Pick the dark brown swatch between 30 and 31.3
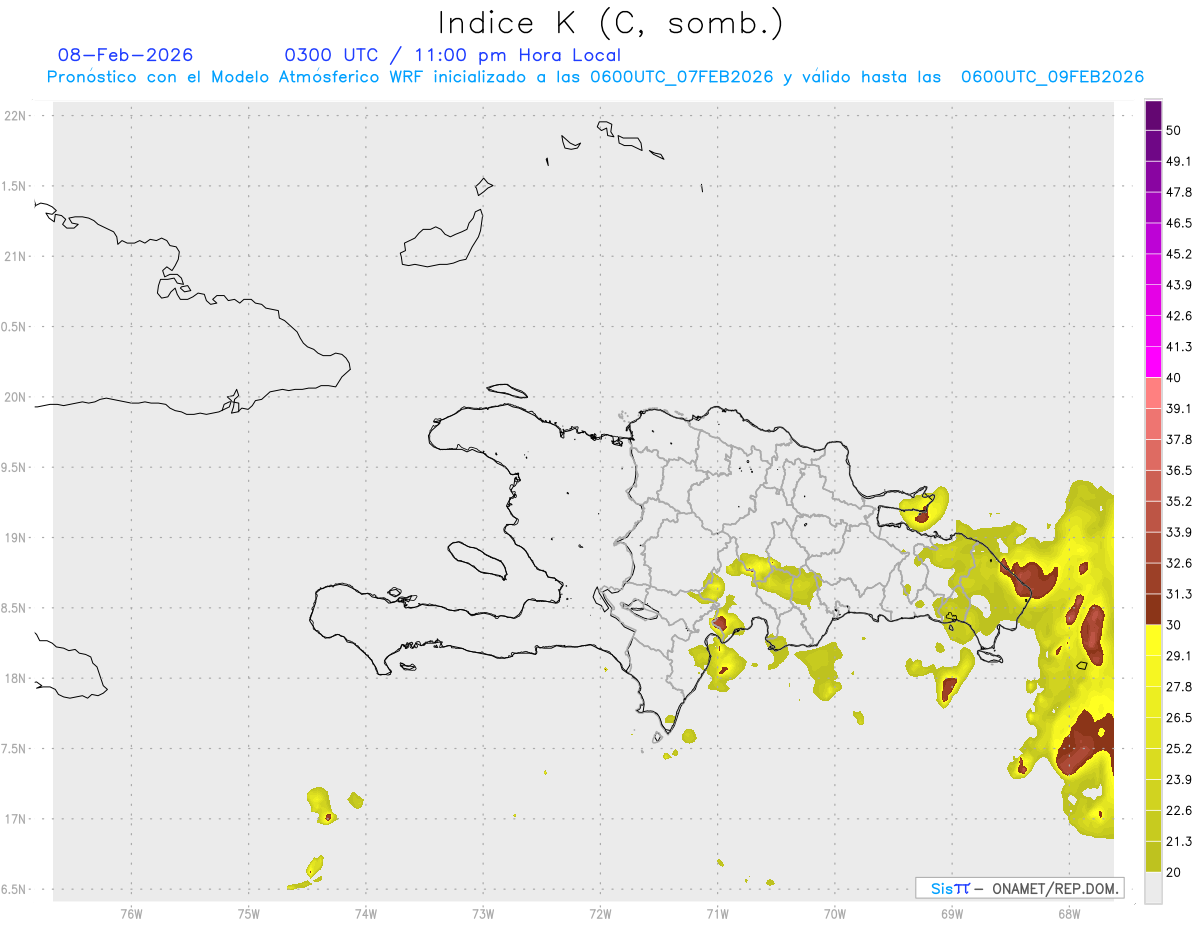Viewport: 1200px width, 927px height. pos(1153,609)
